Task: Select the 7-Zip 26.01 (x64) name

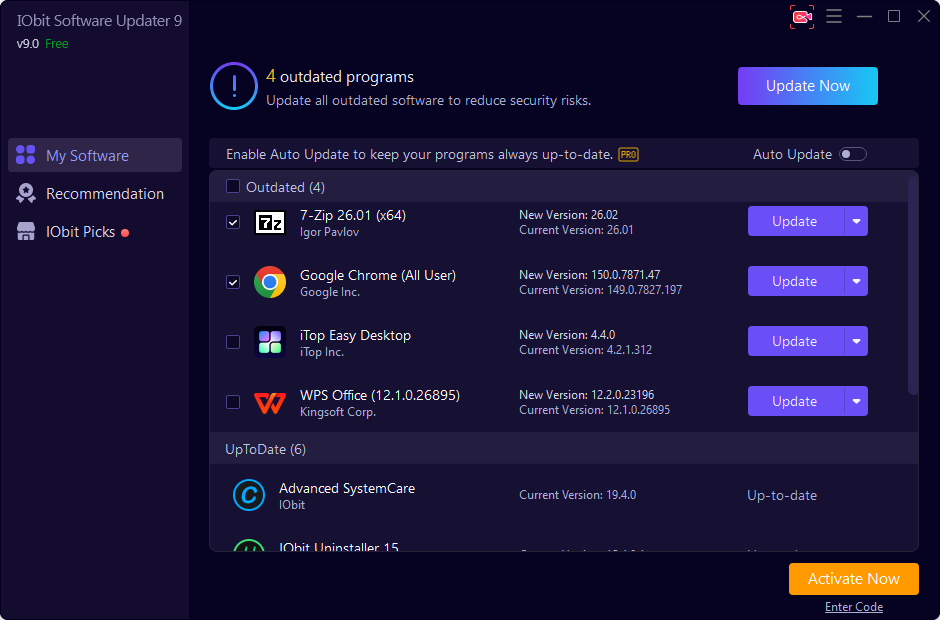Action: click(x=352, y=215)
